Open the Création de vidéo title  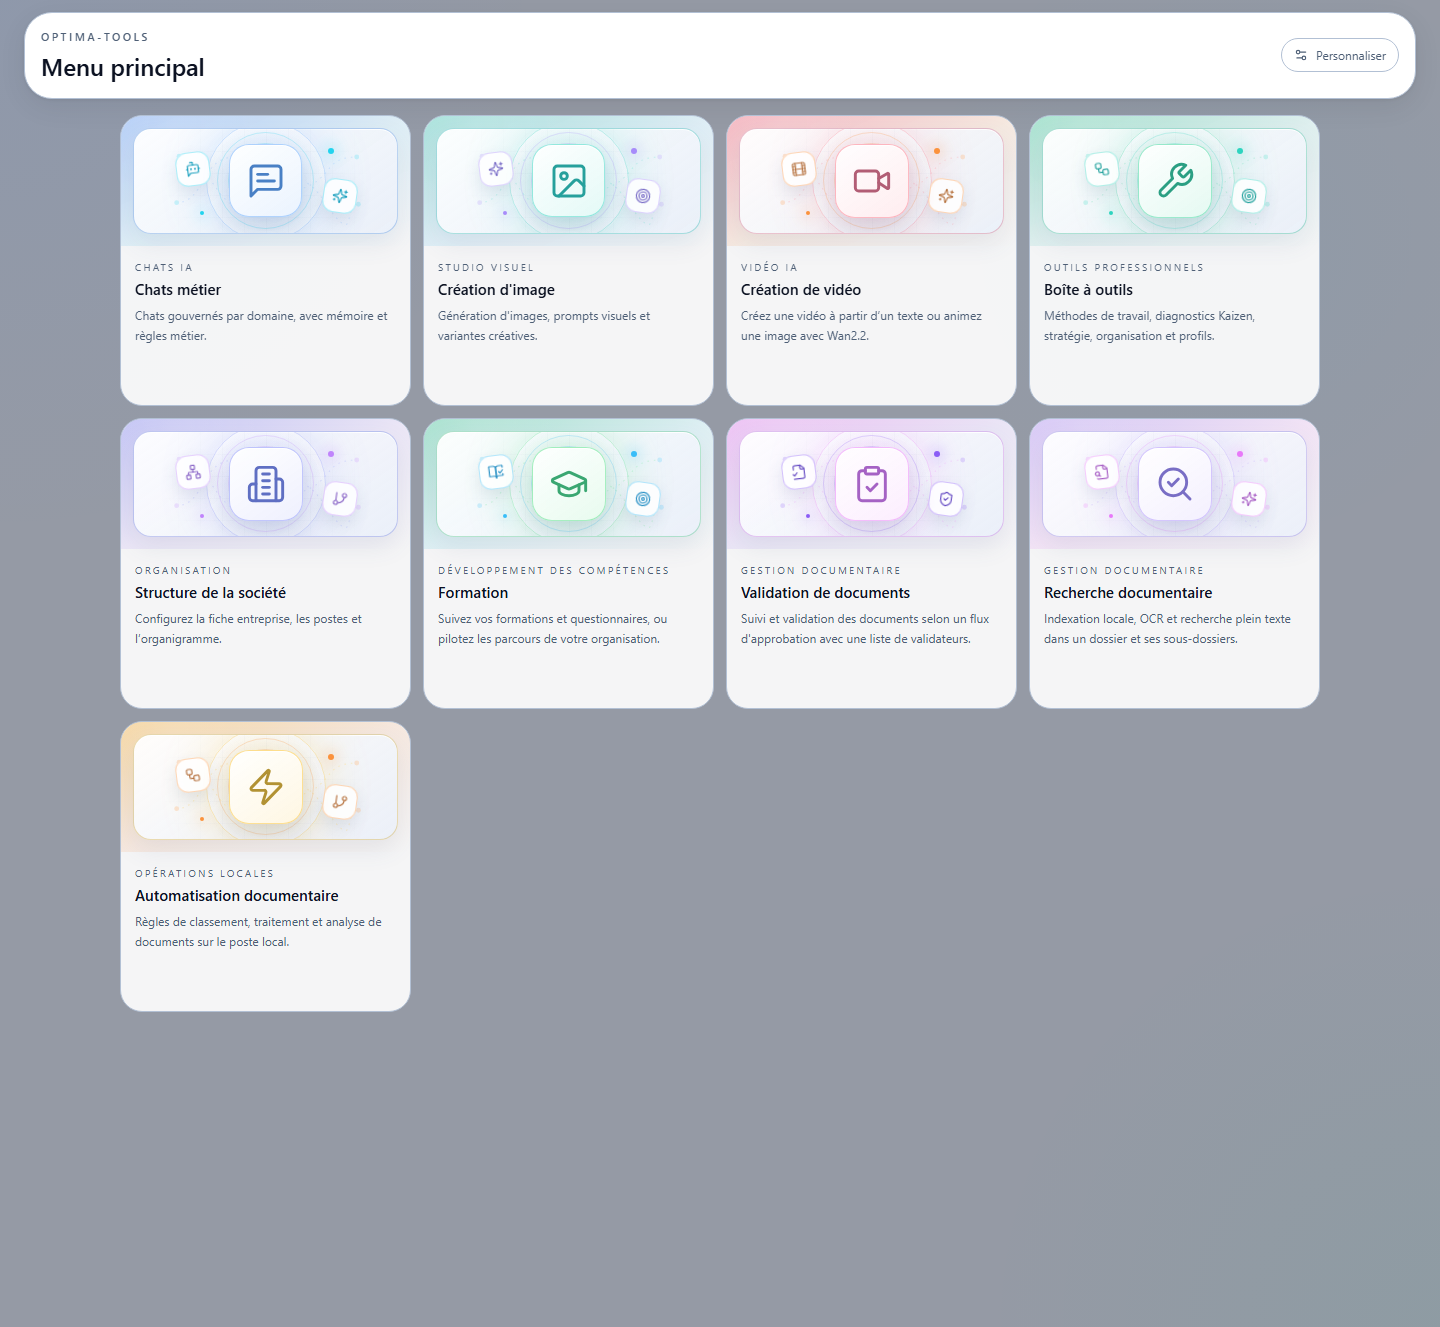coord(801,290)
